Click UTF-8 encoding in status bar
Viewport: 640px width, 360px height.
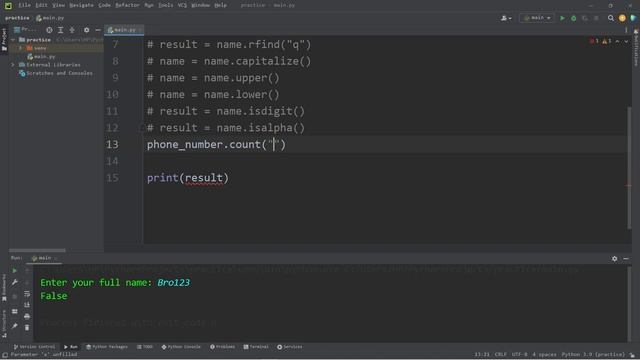point(520,355)
